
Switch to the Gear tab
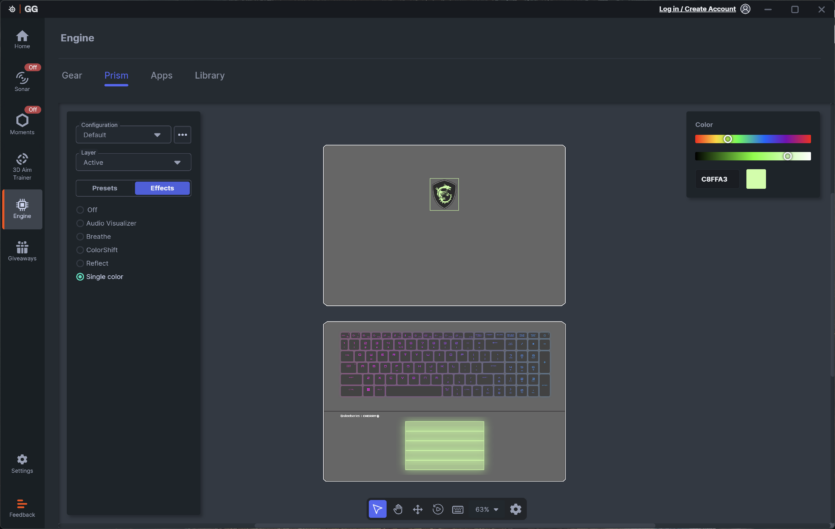(72, 76)
